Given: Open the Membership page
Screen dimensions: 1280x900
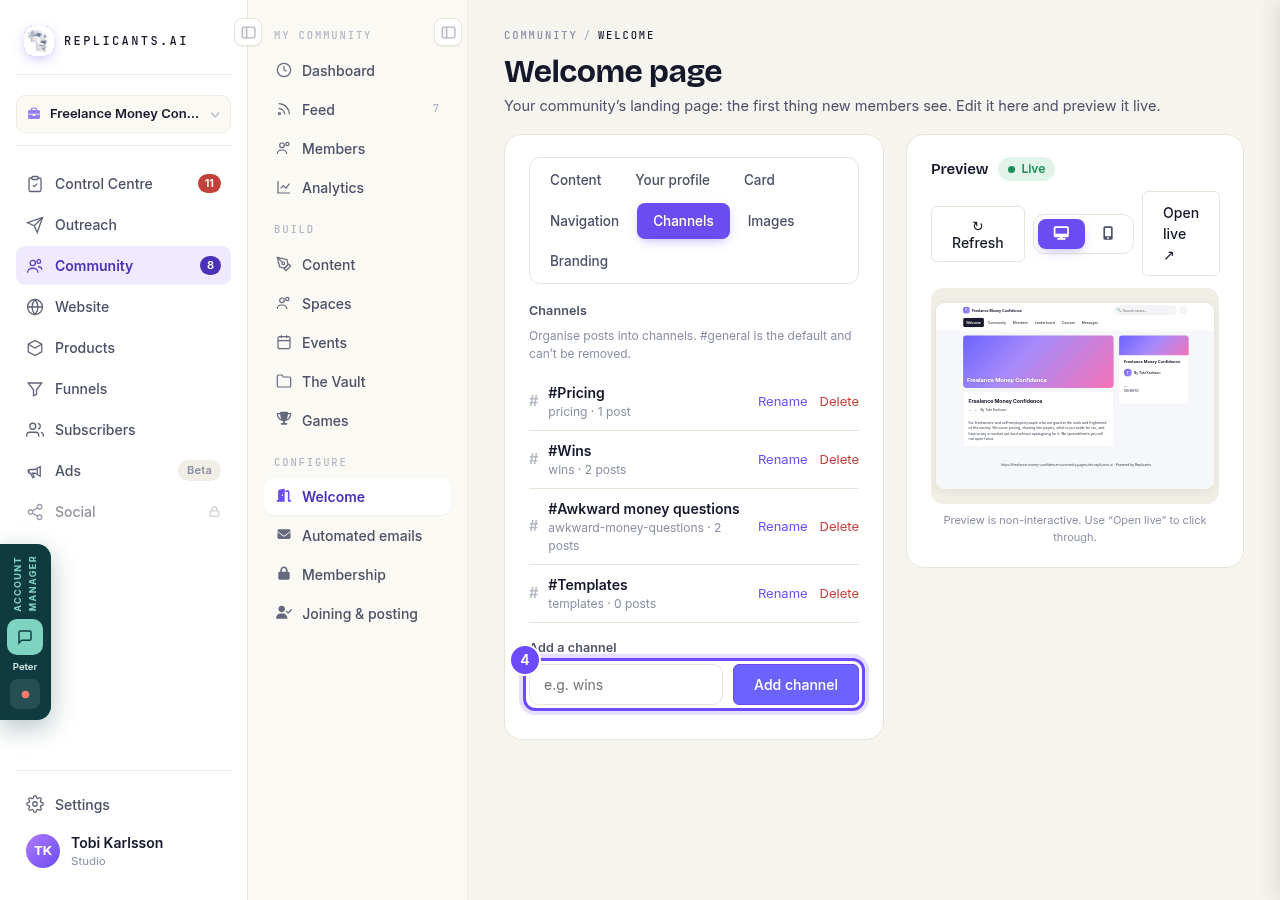Looking at the screenshot, I should 358,575.
